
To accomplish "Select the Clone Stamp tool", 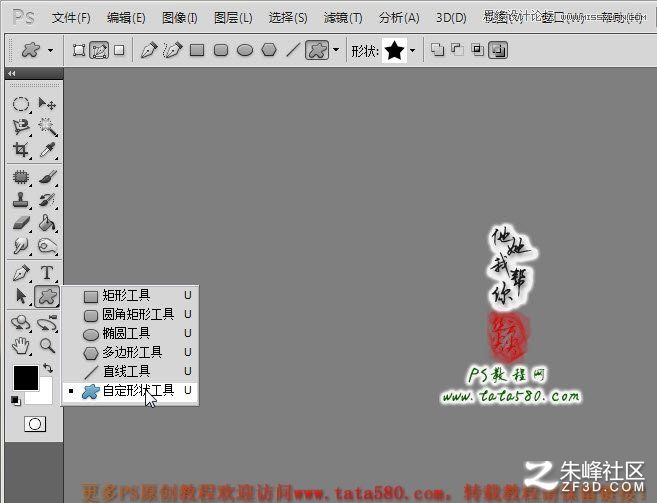I will (21, 200).
